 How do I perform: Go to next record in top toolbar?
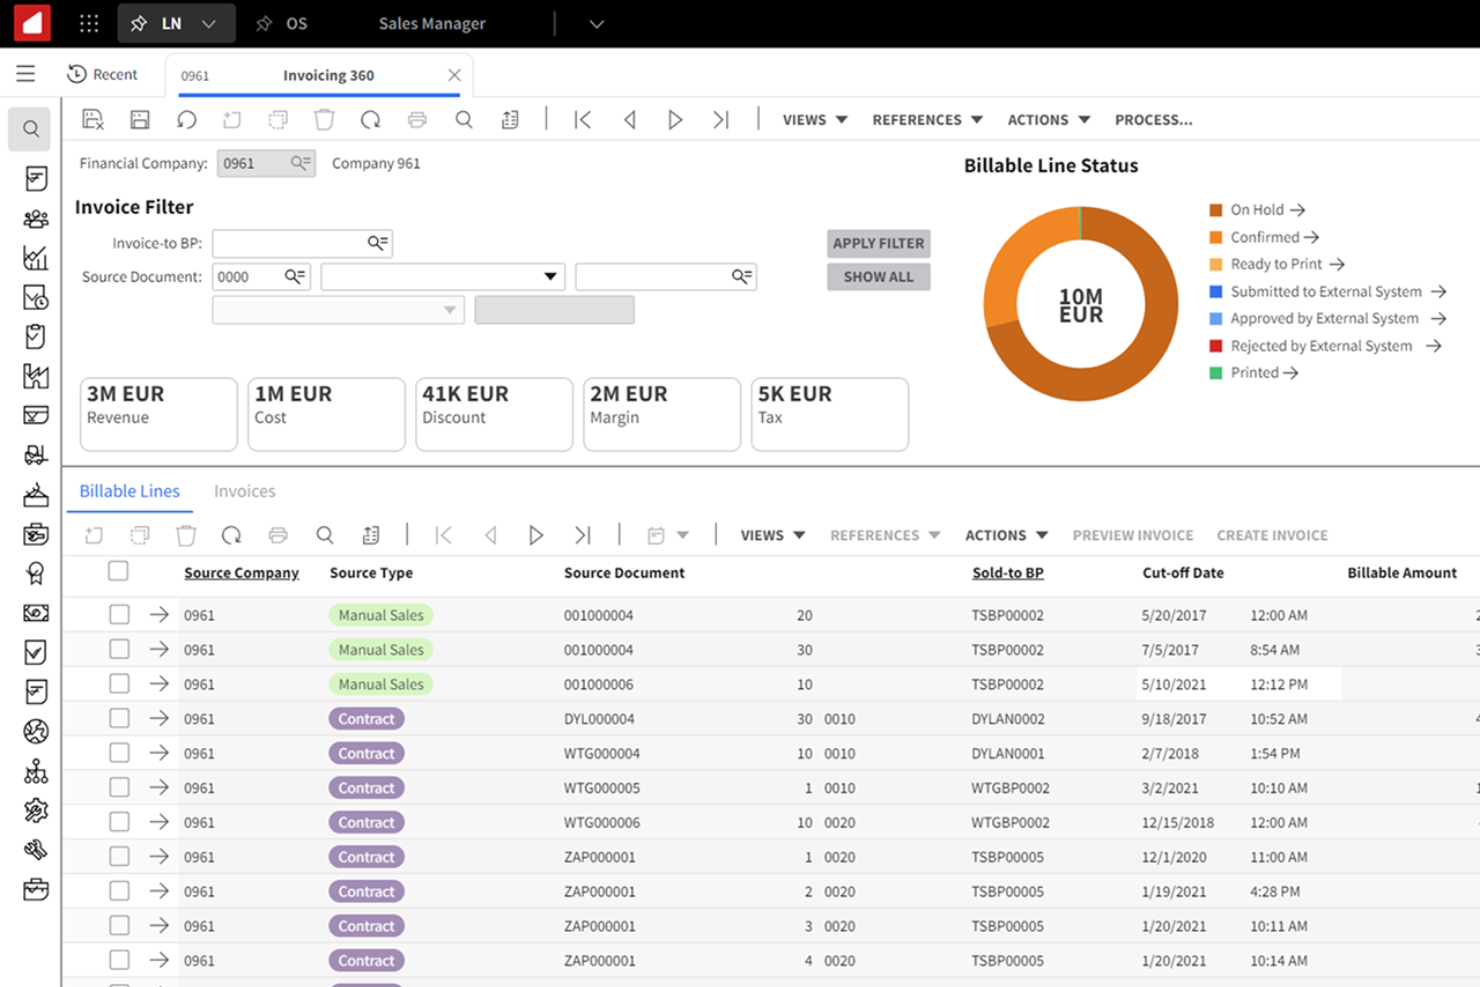coord(675,120)
